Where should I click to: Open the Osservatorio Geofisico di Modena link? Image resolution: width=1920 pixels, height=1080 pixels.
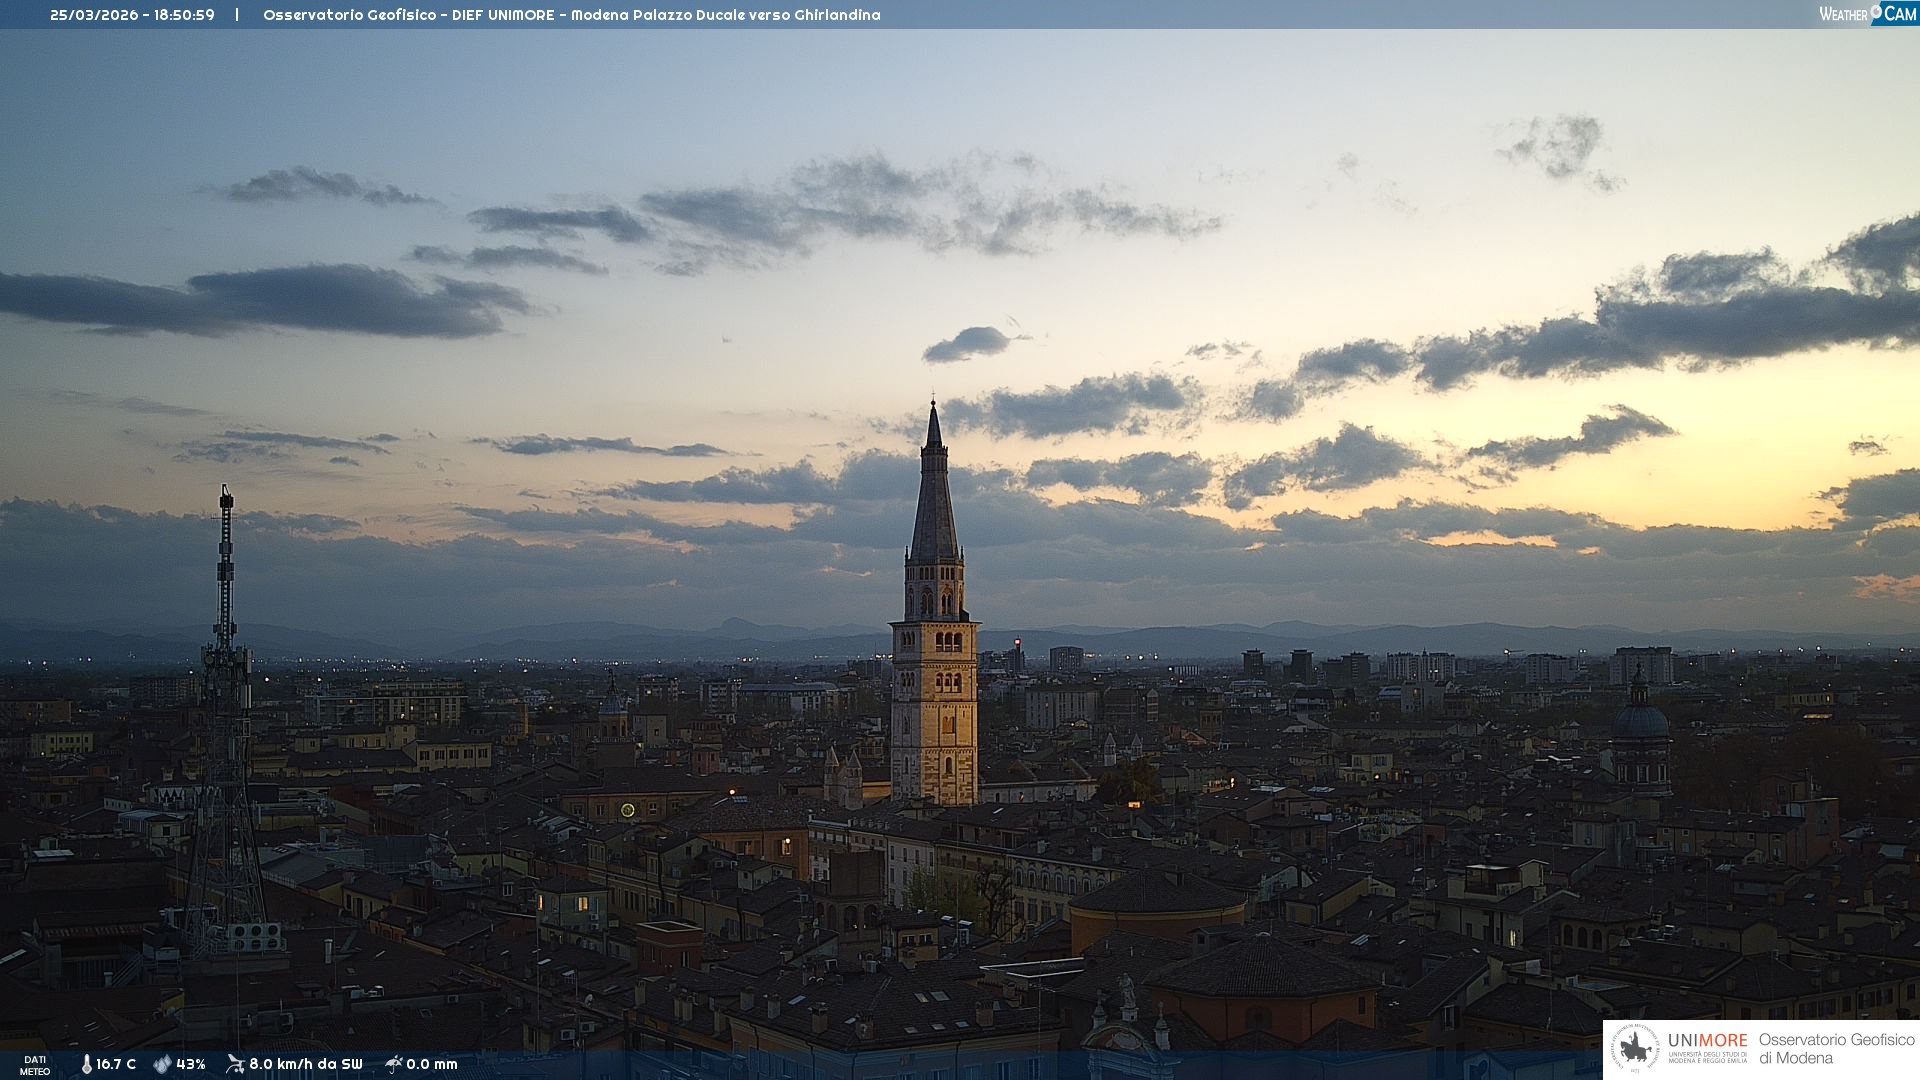1836,1048
